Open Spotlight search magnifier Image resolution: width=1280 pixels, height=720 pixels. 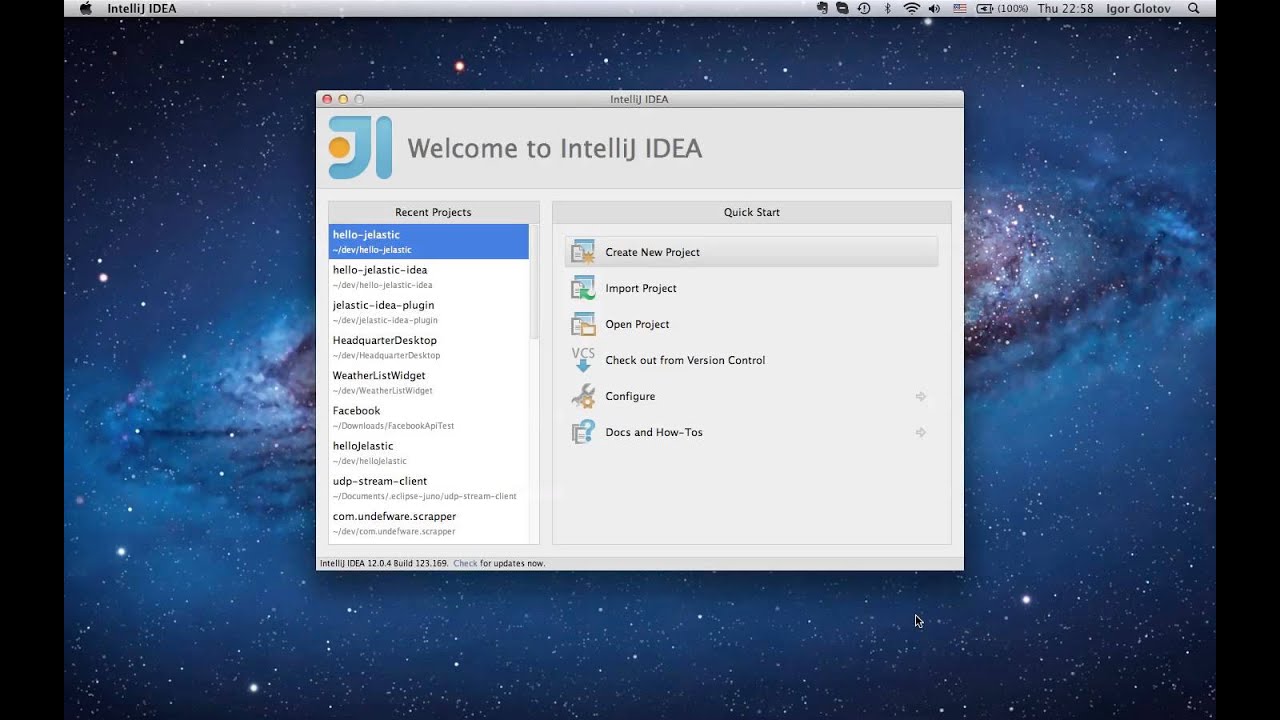pos(1193,8)
